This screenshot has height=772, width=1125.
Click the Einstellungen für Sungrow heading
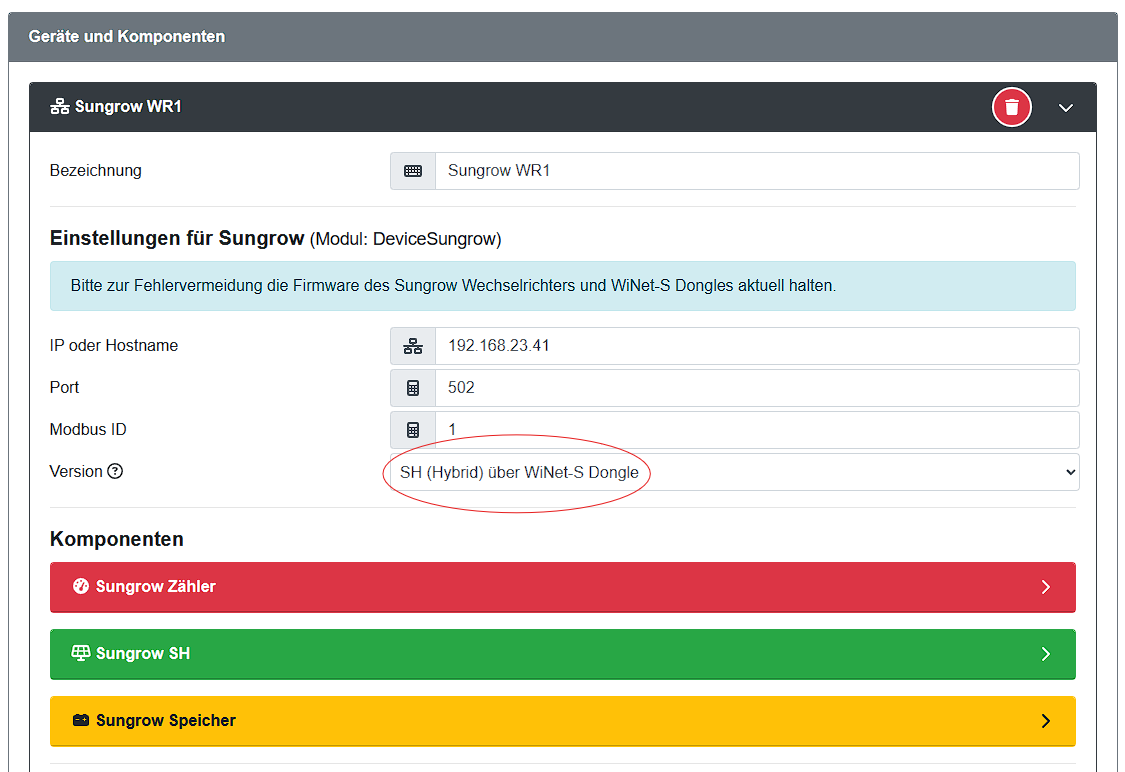click(275, 238)
